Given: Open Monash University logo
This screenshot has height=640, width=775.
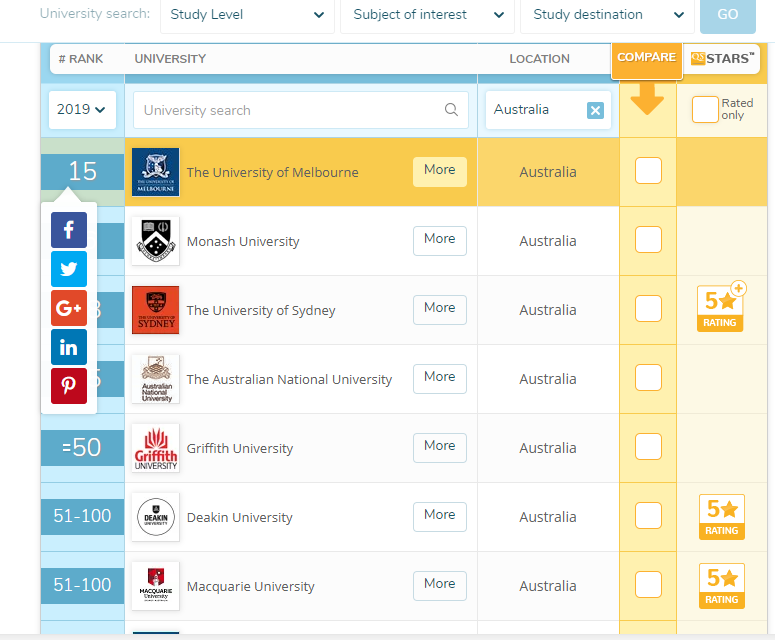Looking at the screenshot, I should (156, 241).
